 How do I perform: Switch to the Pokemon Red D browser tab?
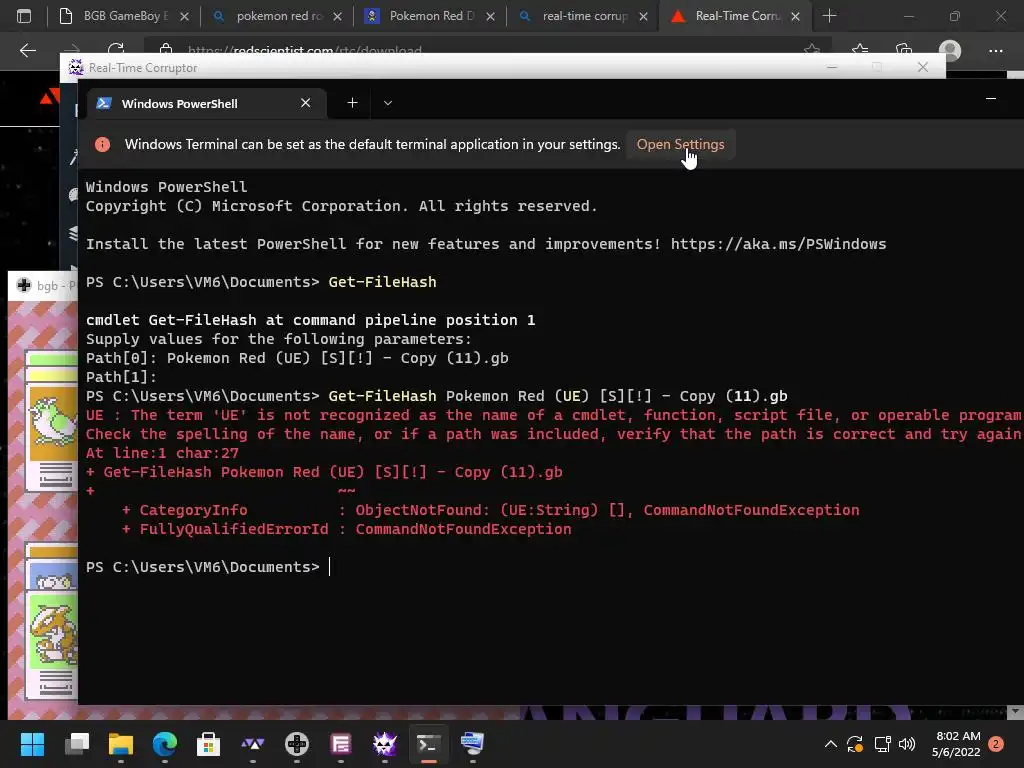coord(431,16)
